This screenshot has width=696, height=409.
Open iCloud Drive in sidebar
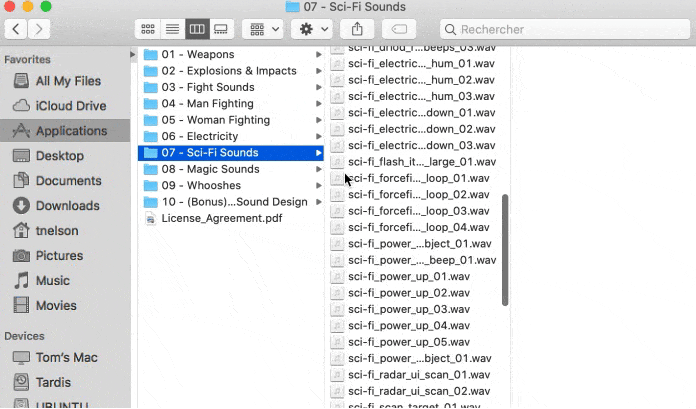coord(70,106)
